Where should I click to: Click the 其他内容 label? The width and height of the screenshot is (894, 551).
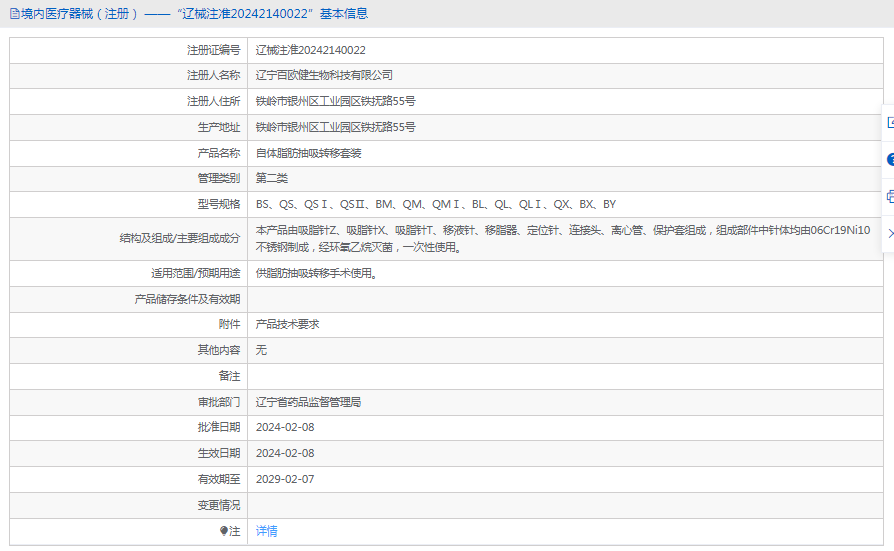[x=219, y=350]
